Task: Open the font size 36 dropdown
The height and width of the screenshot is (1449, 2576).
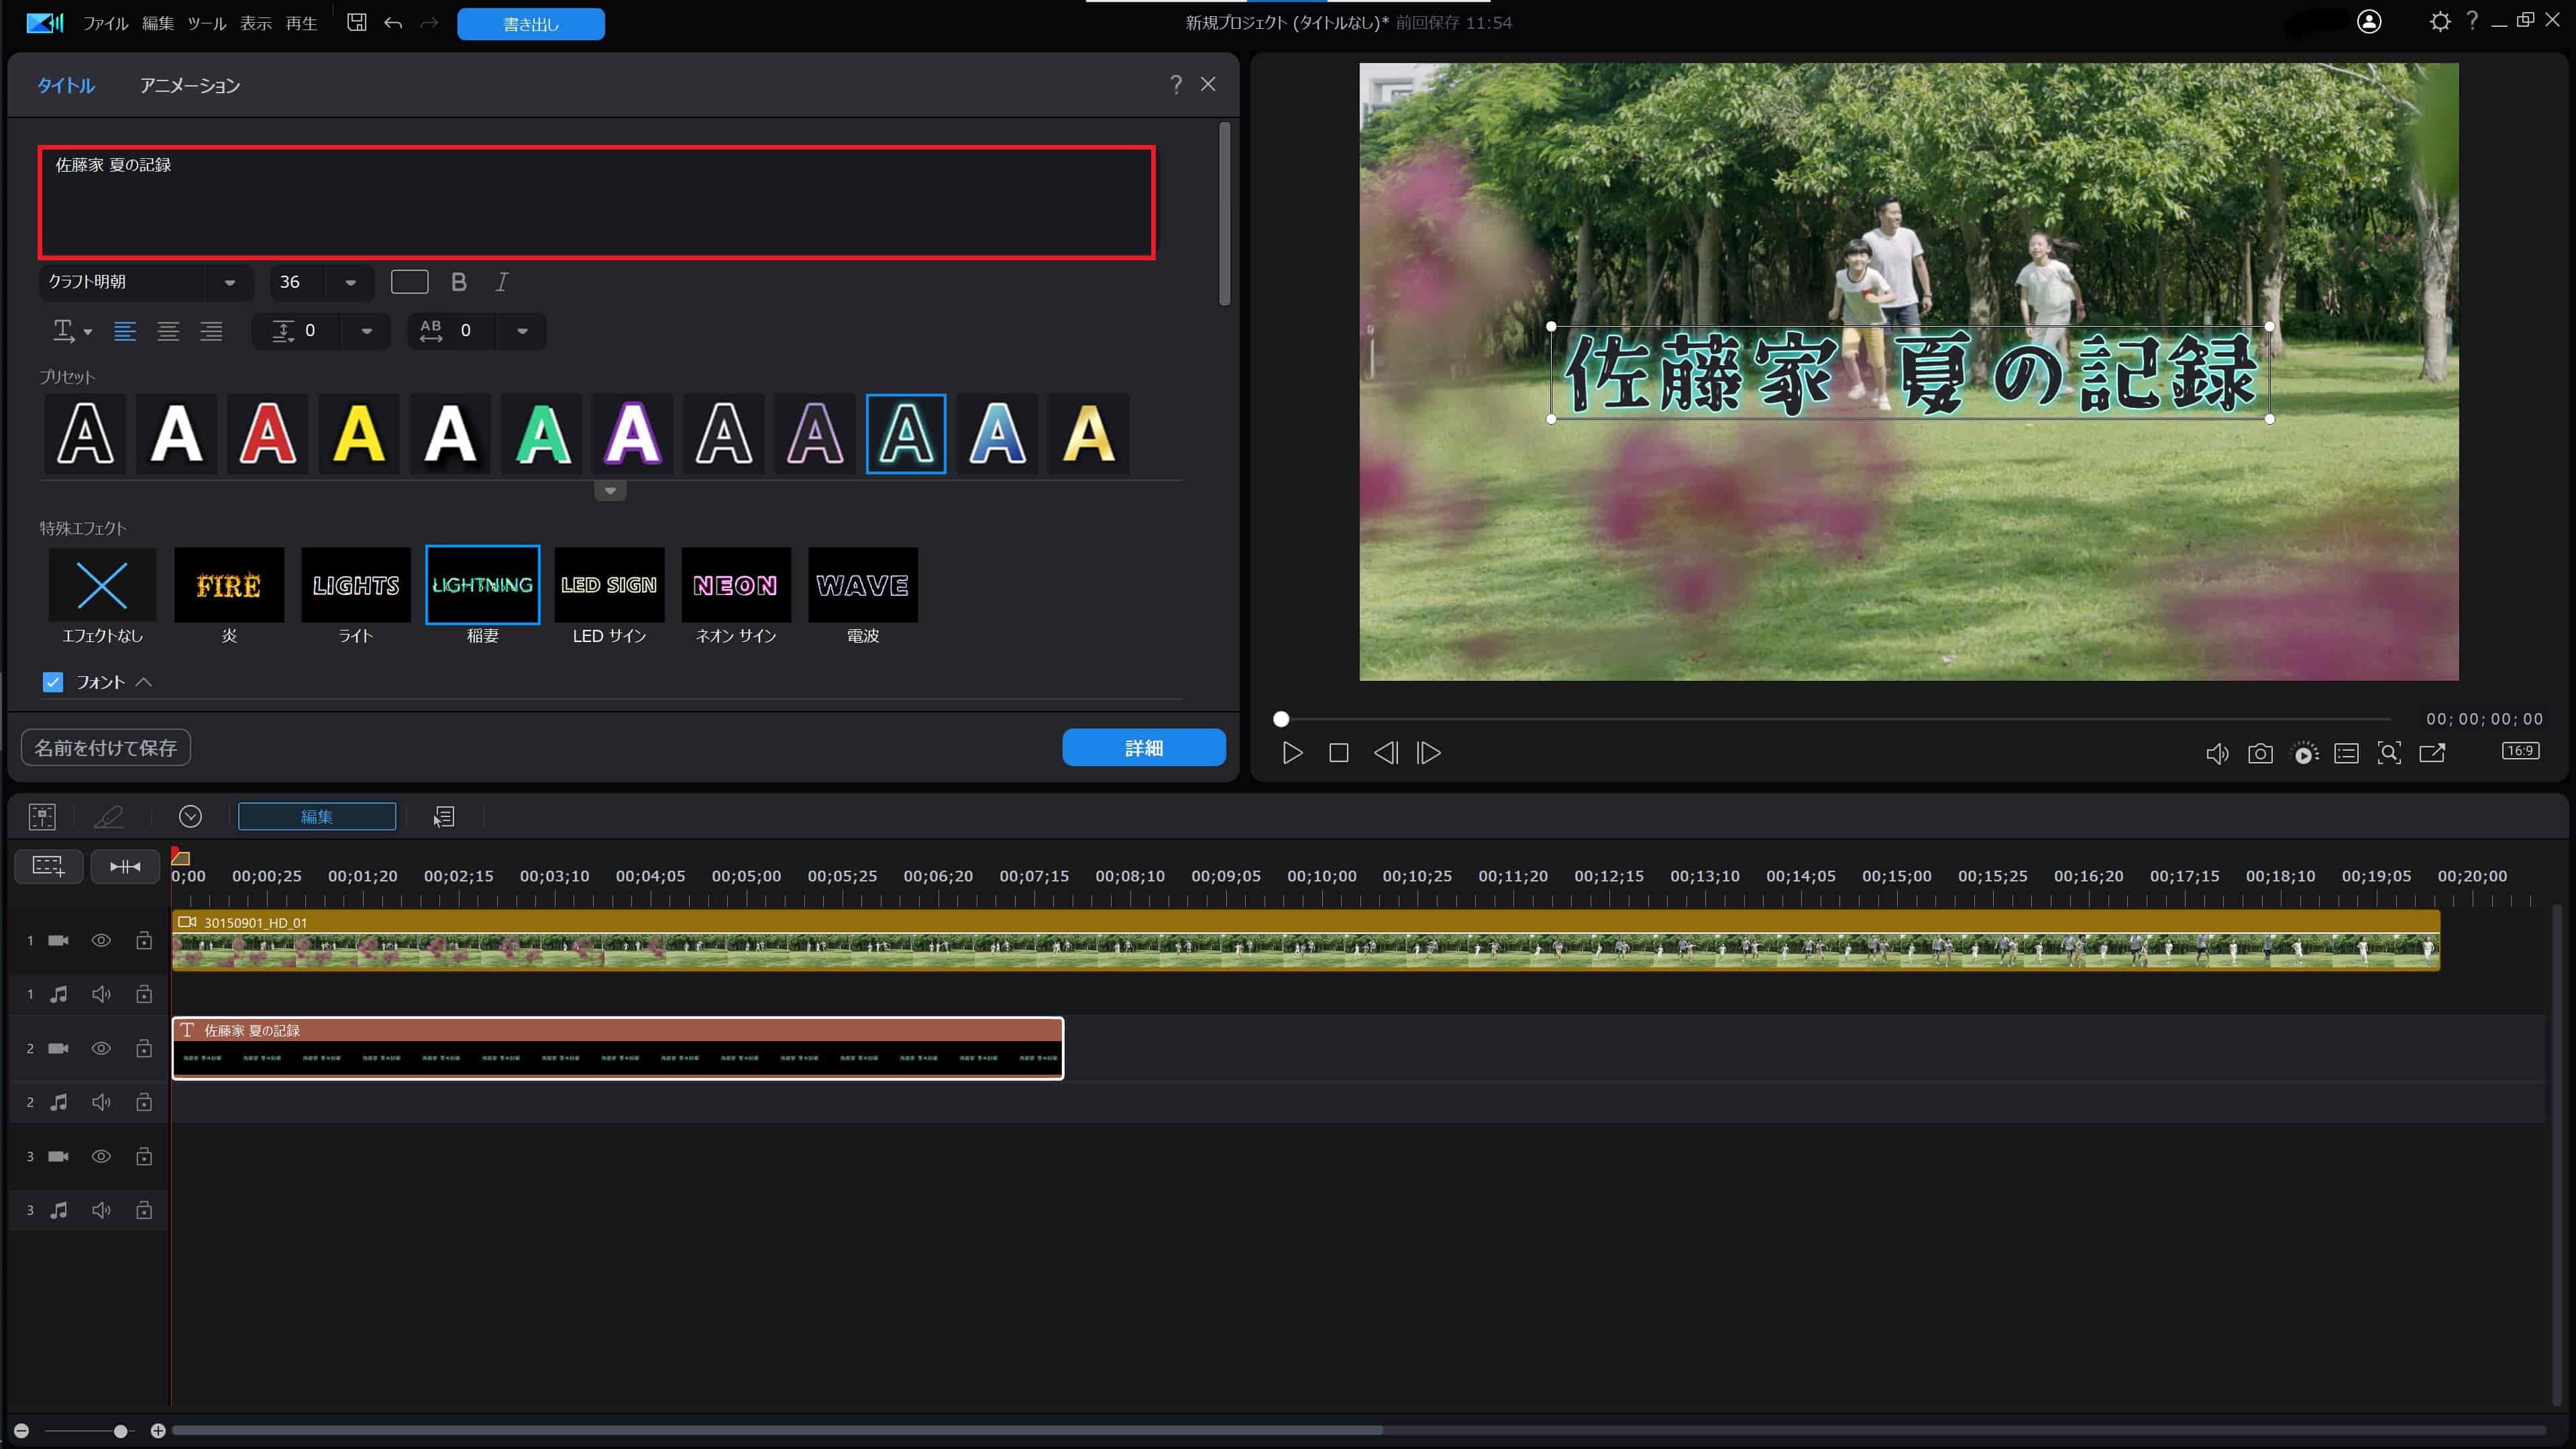Action: [350, 283]
